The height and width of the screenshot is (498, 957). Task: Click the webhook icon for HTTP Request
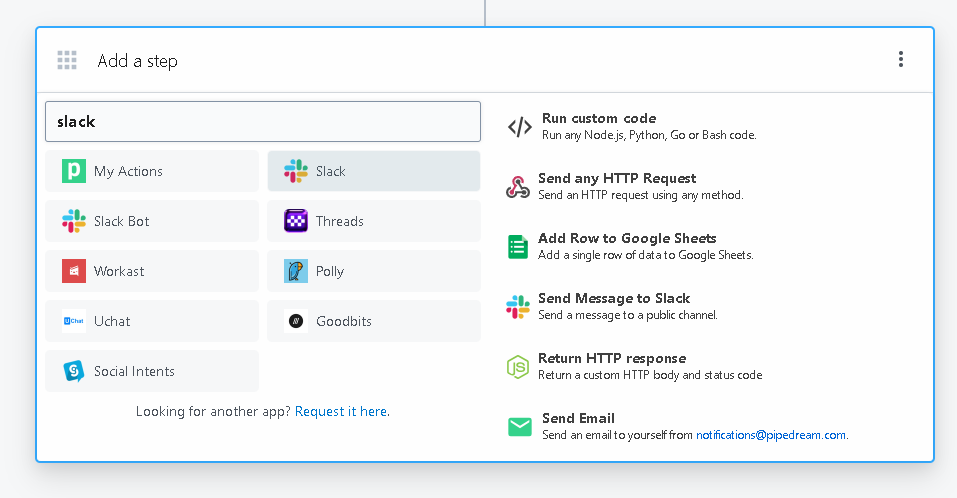[518, 187]
